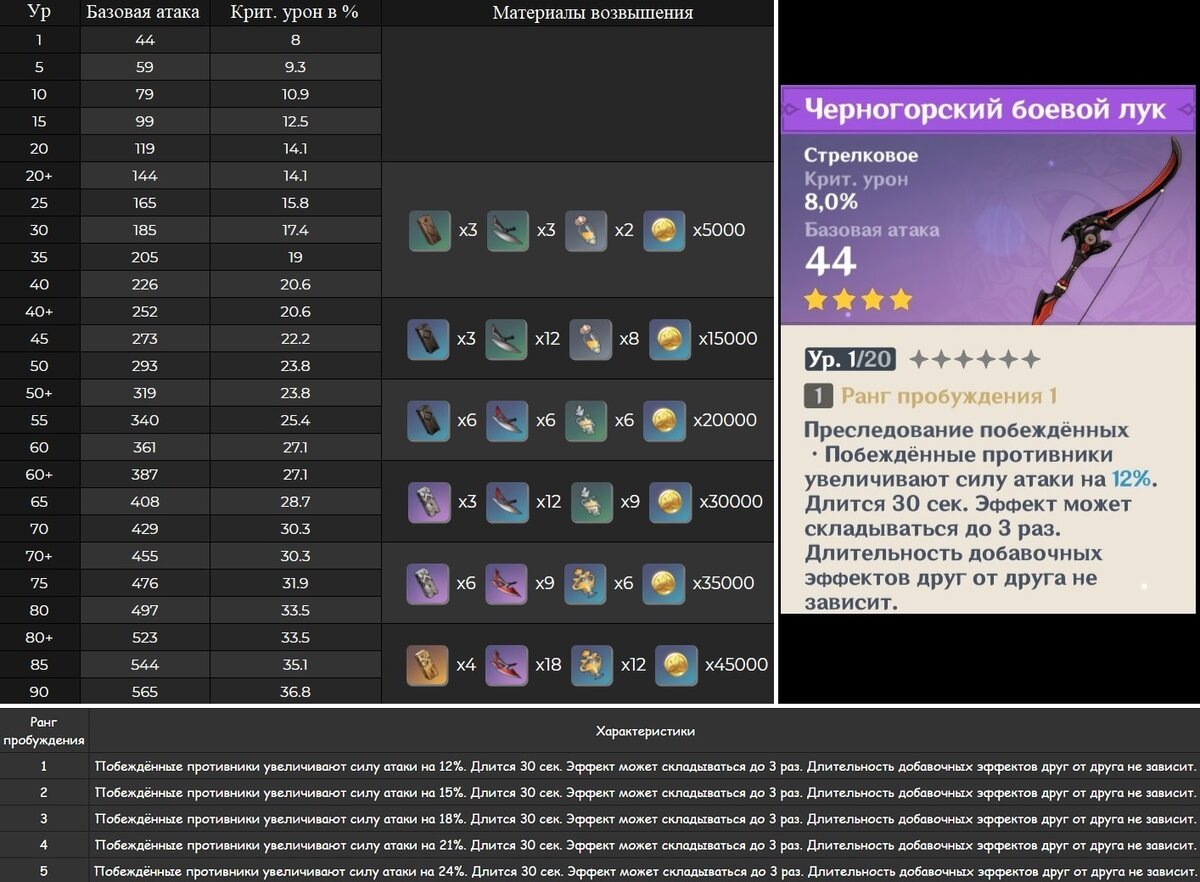The image size is (1200, 882).
Task: Click the base attack cell "565"
Action: [x=145, y=692]
